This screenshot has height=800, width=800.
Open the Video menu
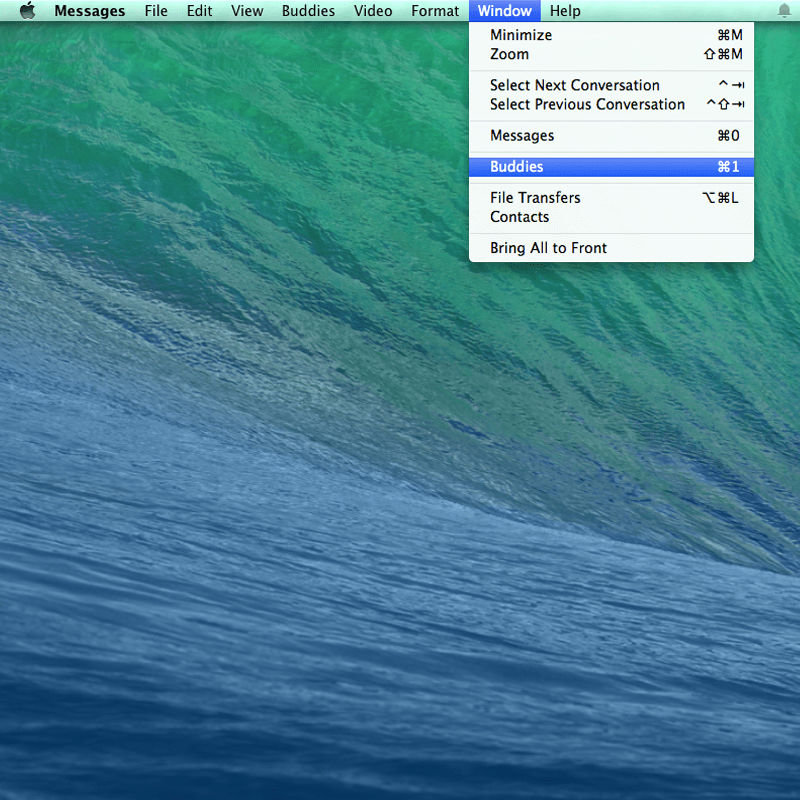[x=373, y=11]
